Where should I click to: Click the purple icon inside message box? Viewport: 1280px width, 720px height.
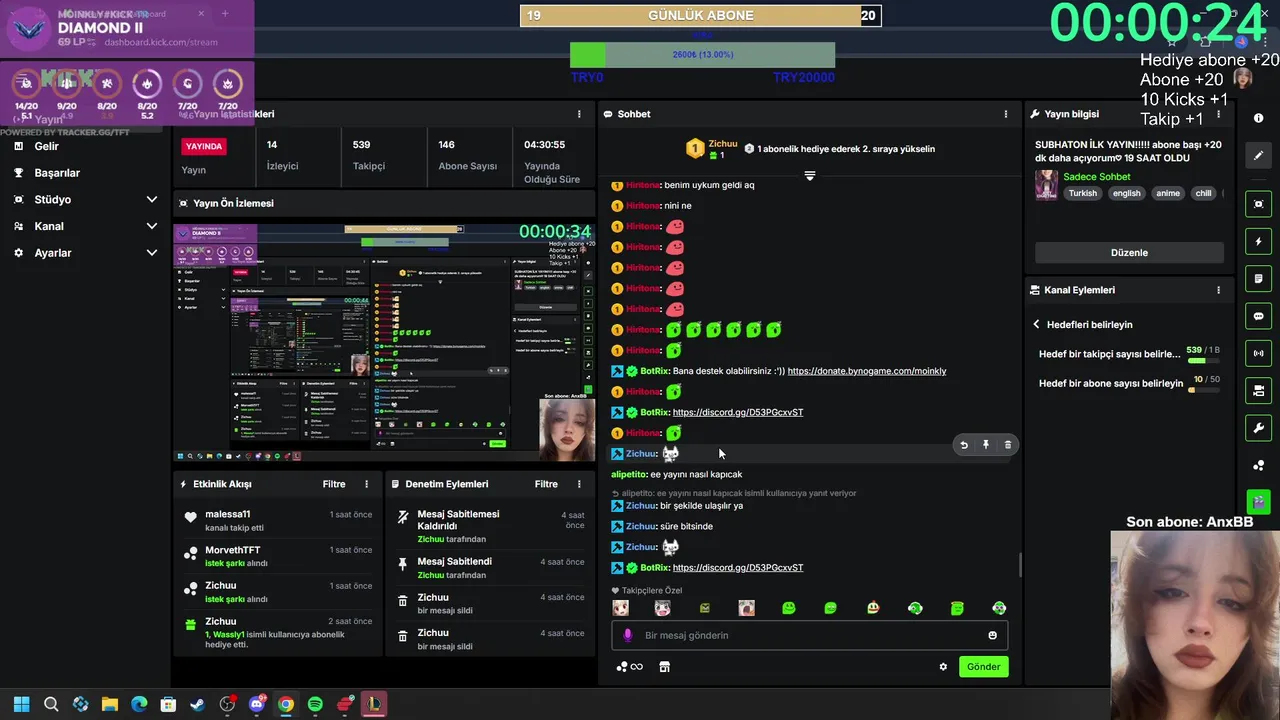pos(628,635)
